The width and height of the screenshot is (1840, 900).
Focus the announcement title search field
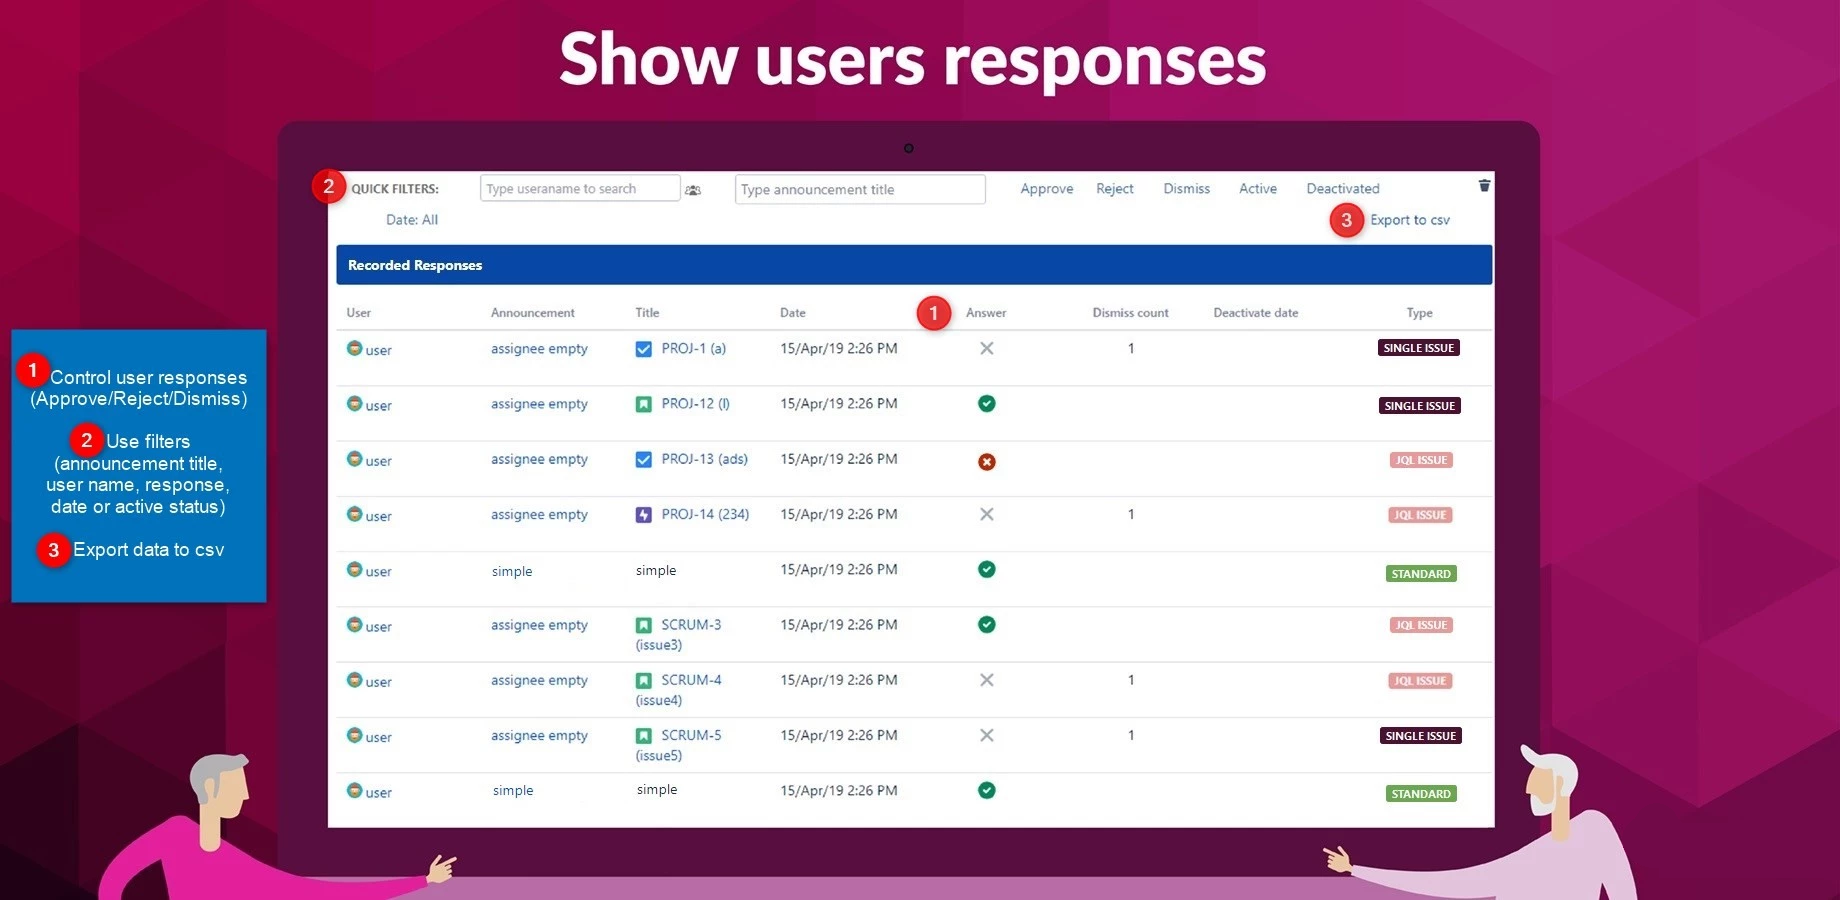coord(860,189)
